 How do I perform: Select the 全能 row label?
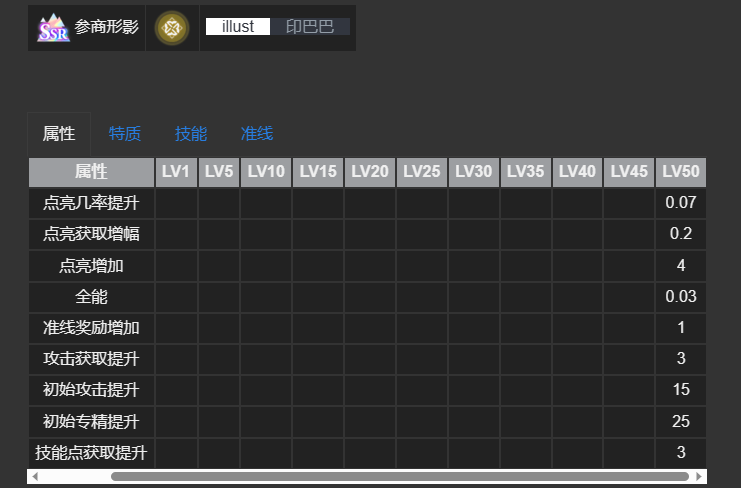(91, 296)
